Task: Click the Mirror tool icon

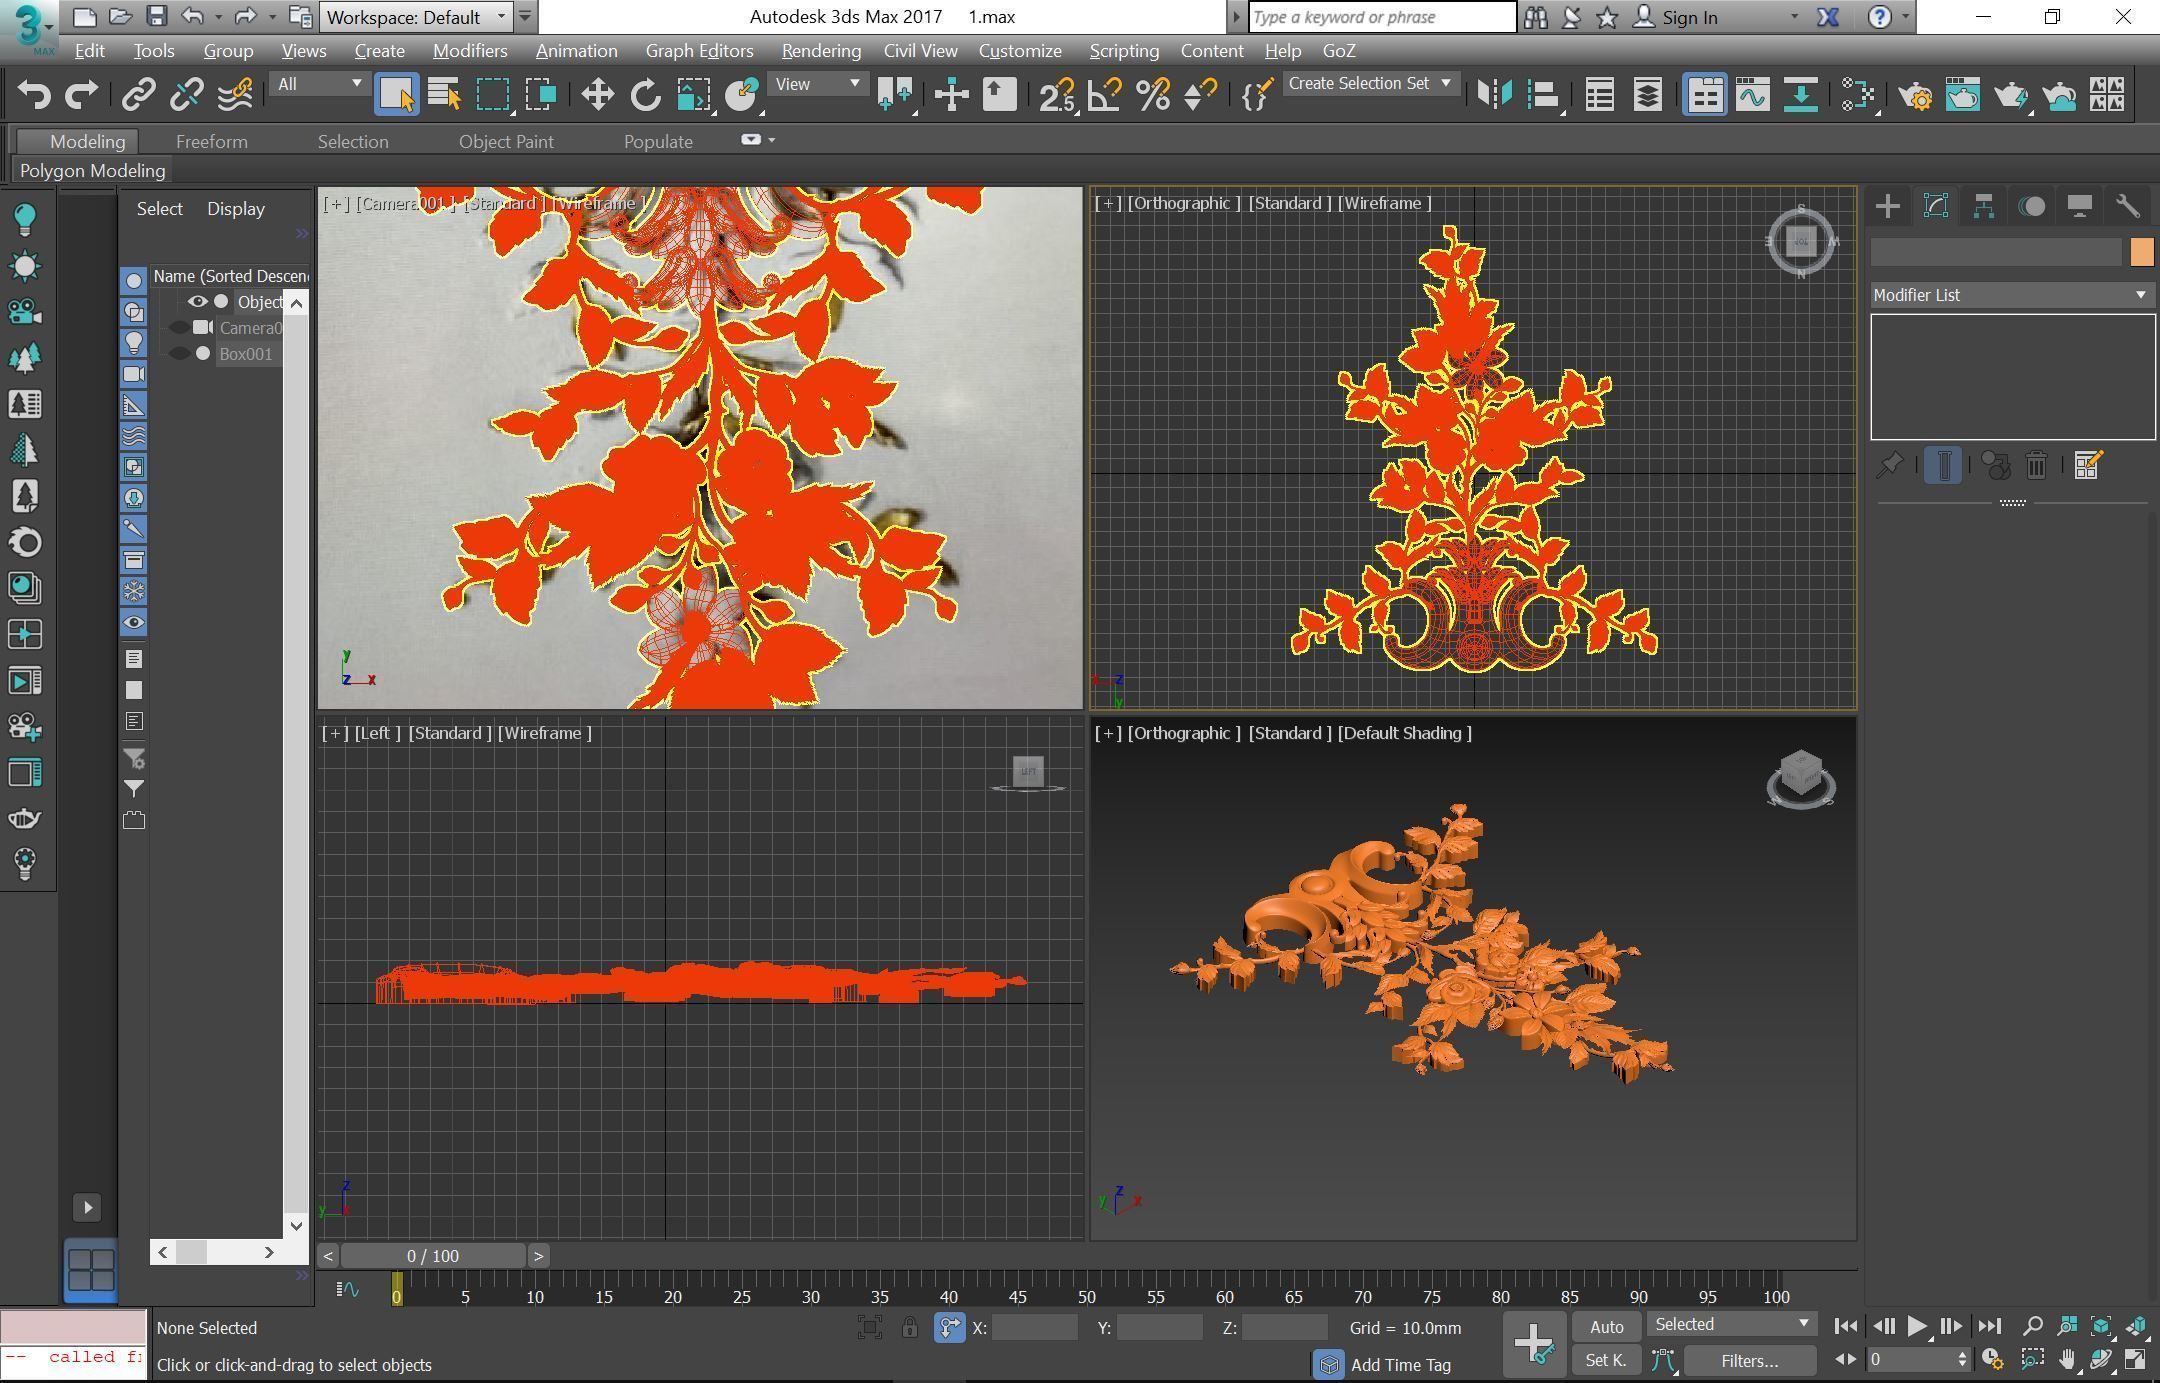Action: (x=1495, y=95)
